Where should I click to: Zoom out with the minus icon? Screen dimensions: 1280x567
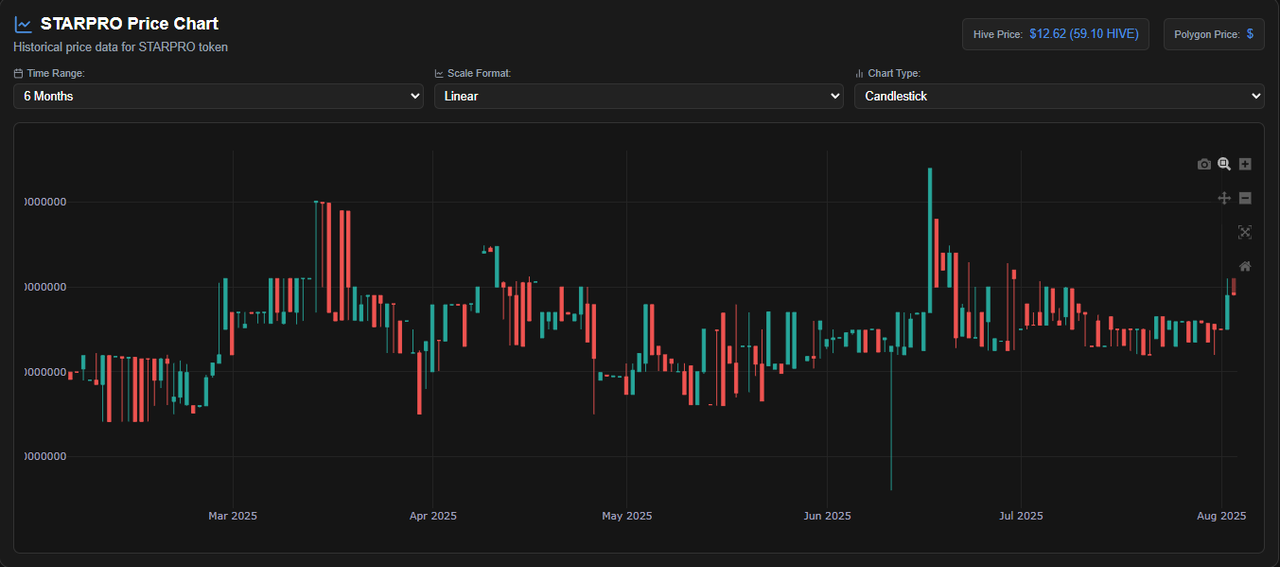1245,198
